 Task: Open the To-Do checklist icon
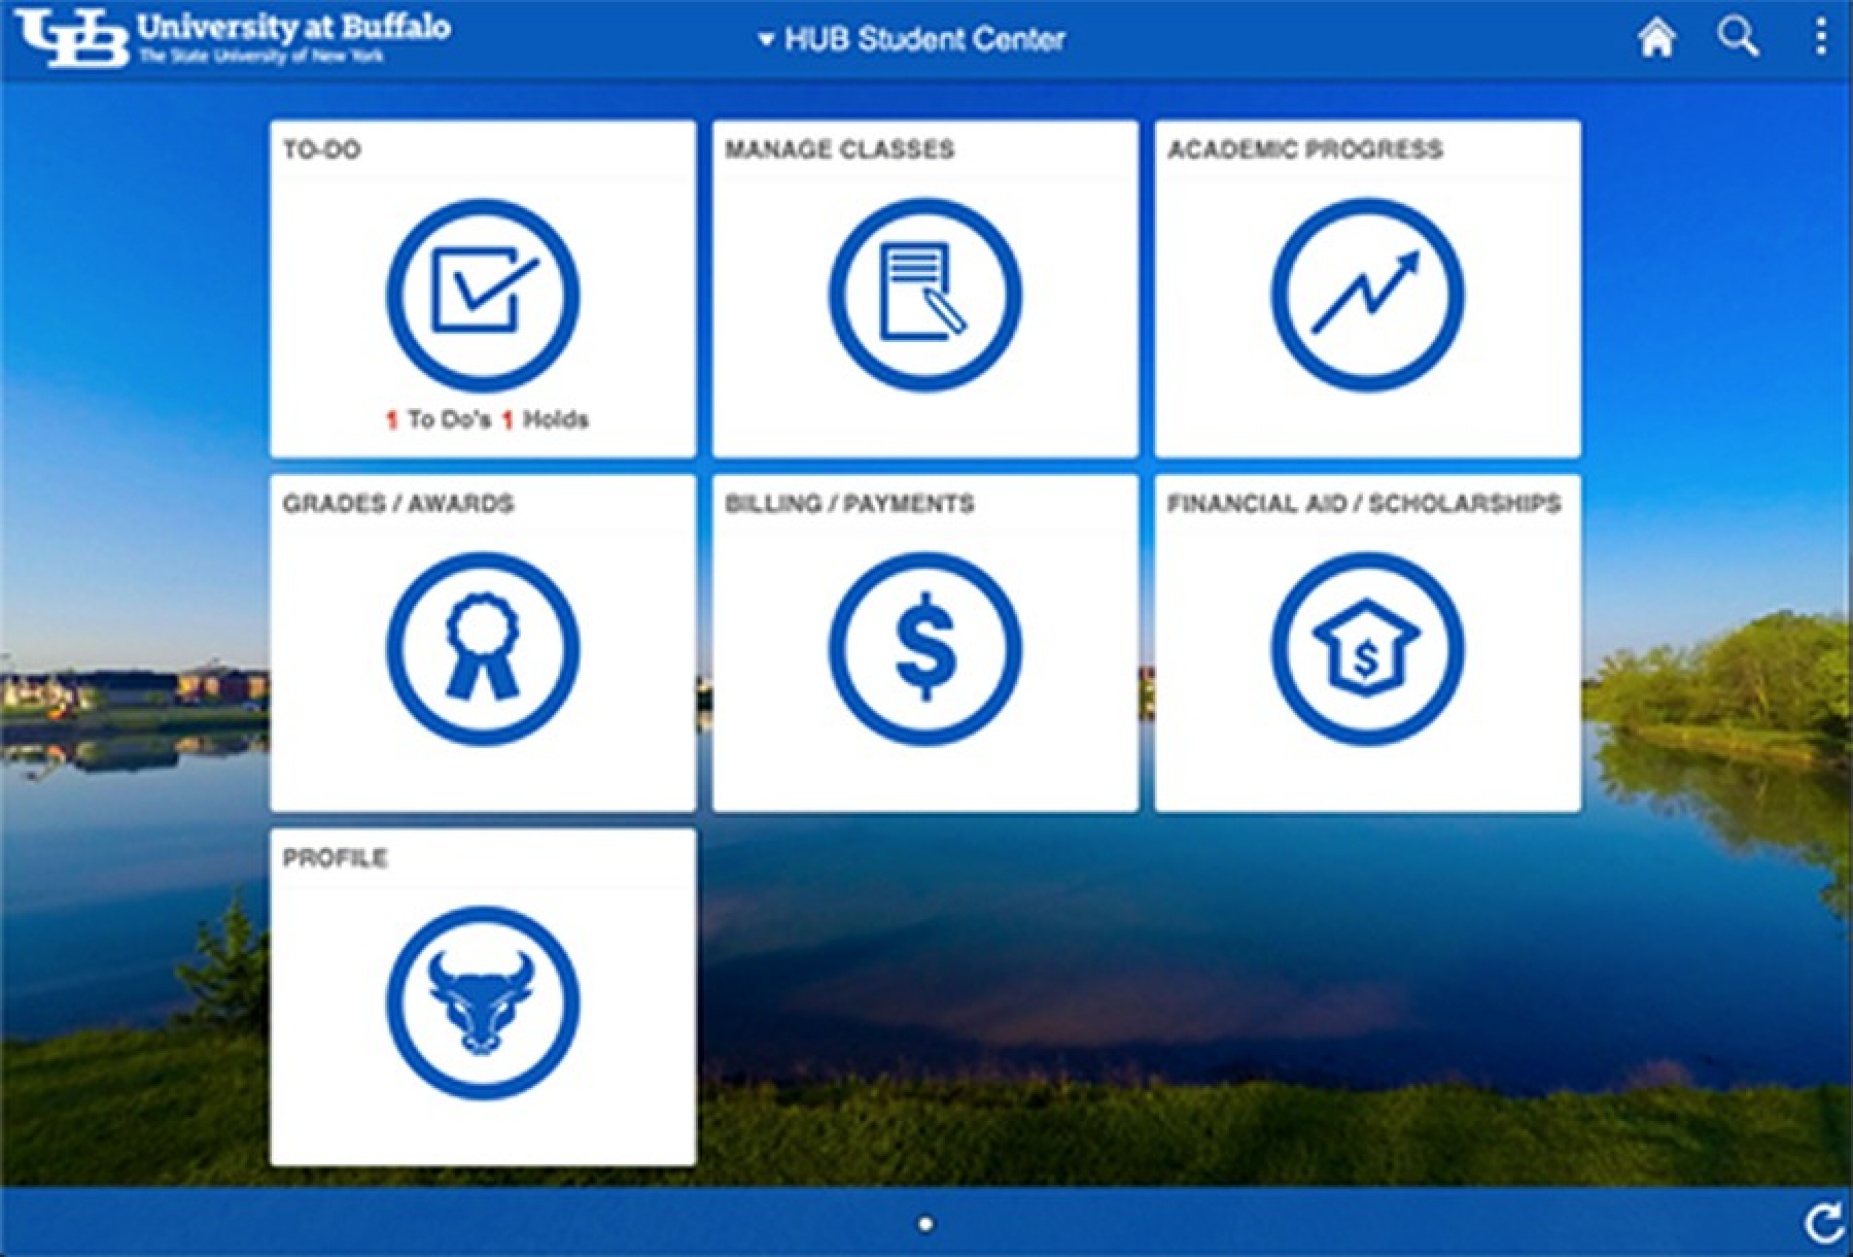(483, 293)
